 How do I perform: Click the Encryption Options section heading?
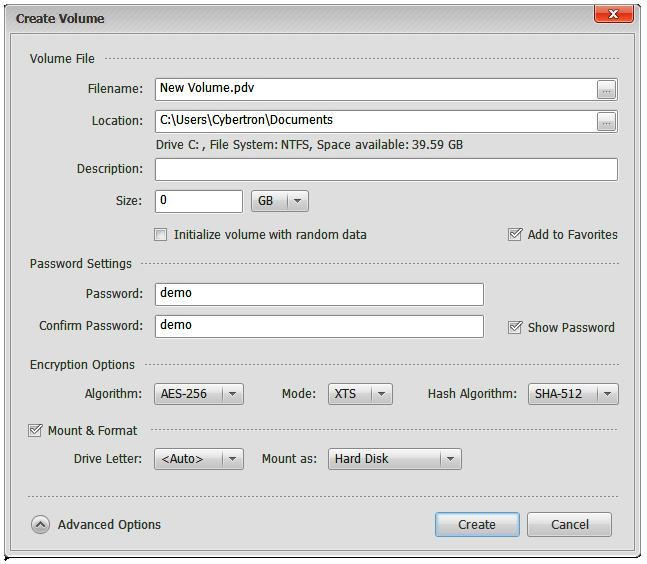[x=83, y=365]
